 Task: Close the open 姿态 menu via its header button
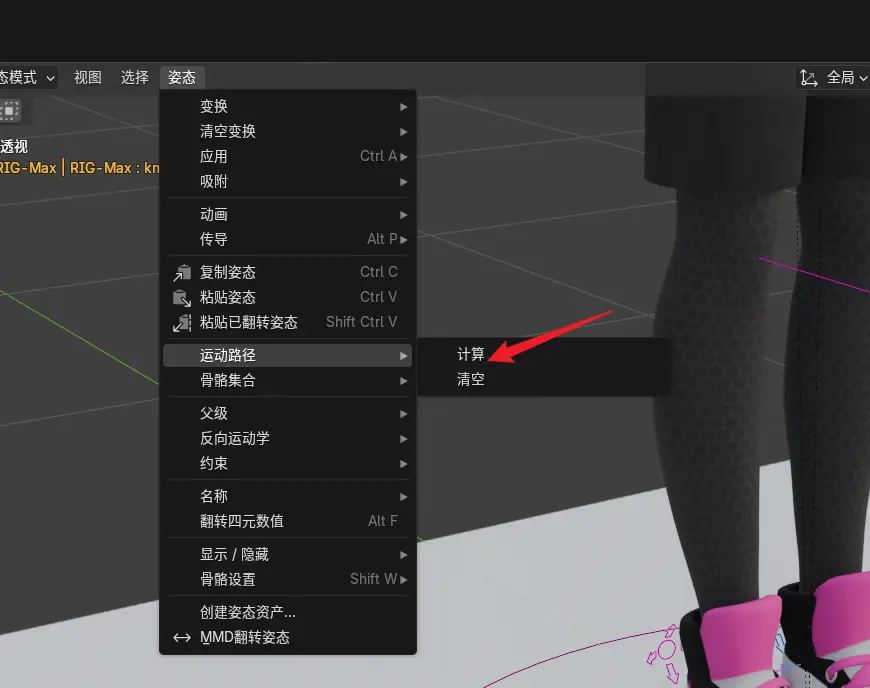pyautogui.click(x=182, y=78)
